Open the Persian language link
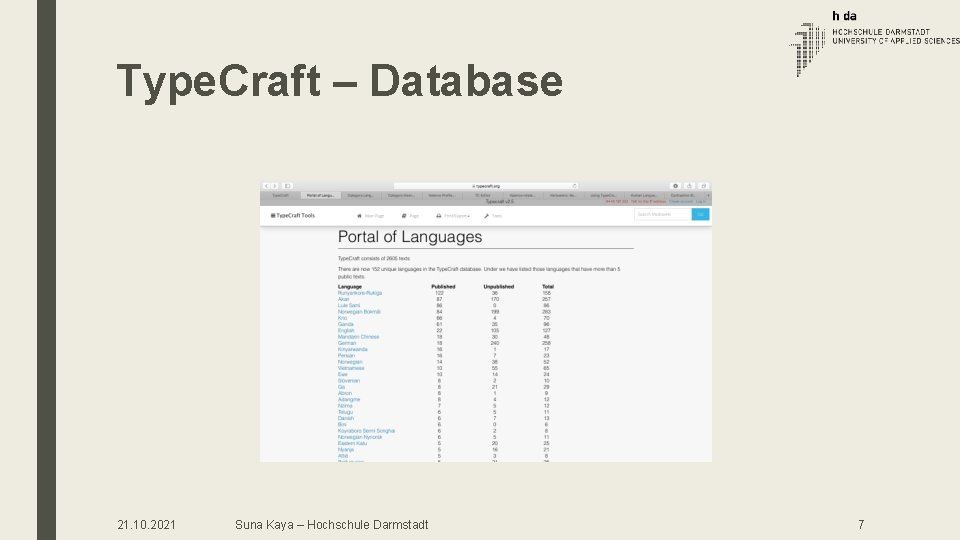 347,356
